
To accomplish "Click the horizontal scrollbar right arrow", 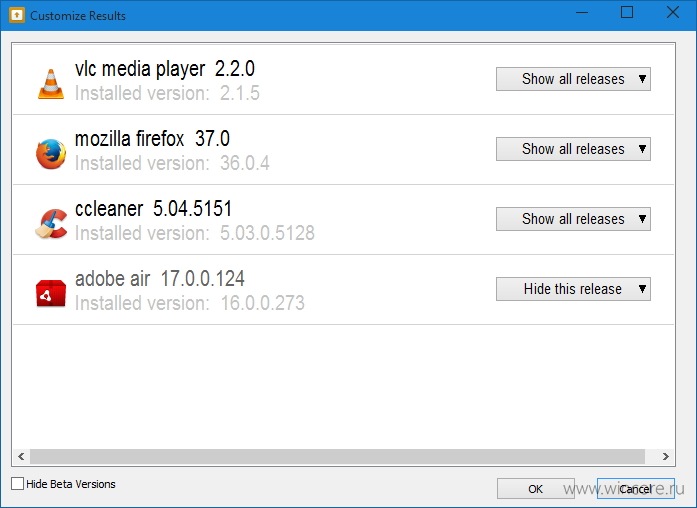I will click(665, 456).
